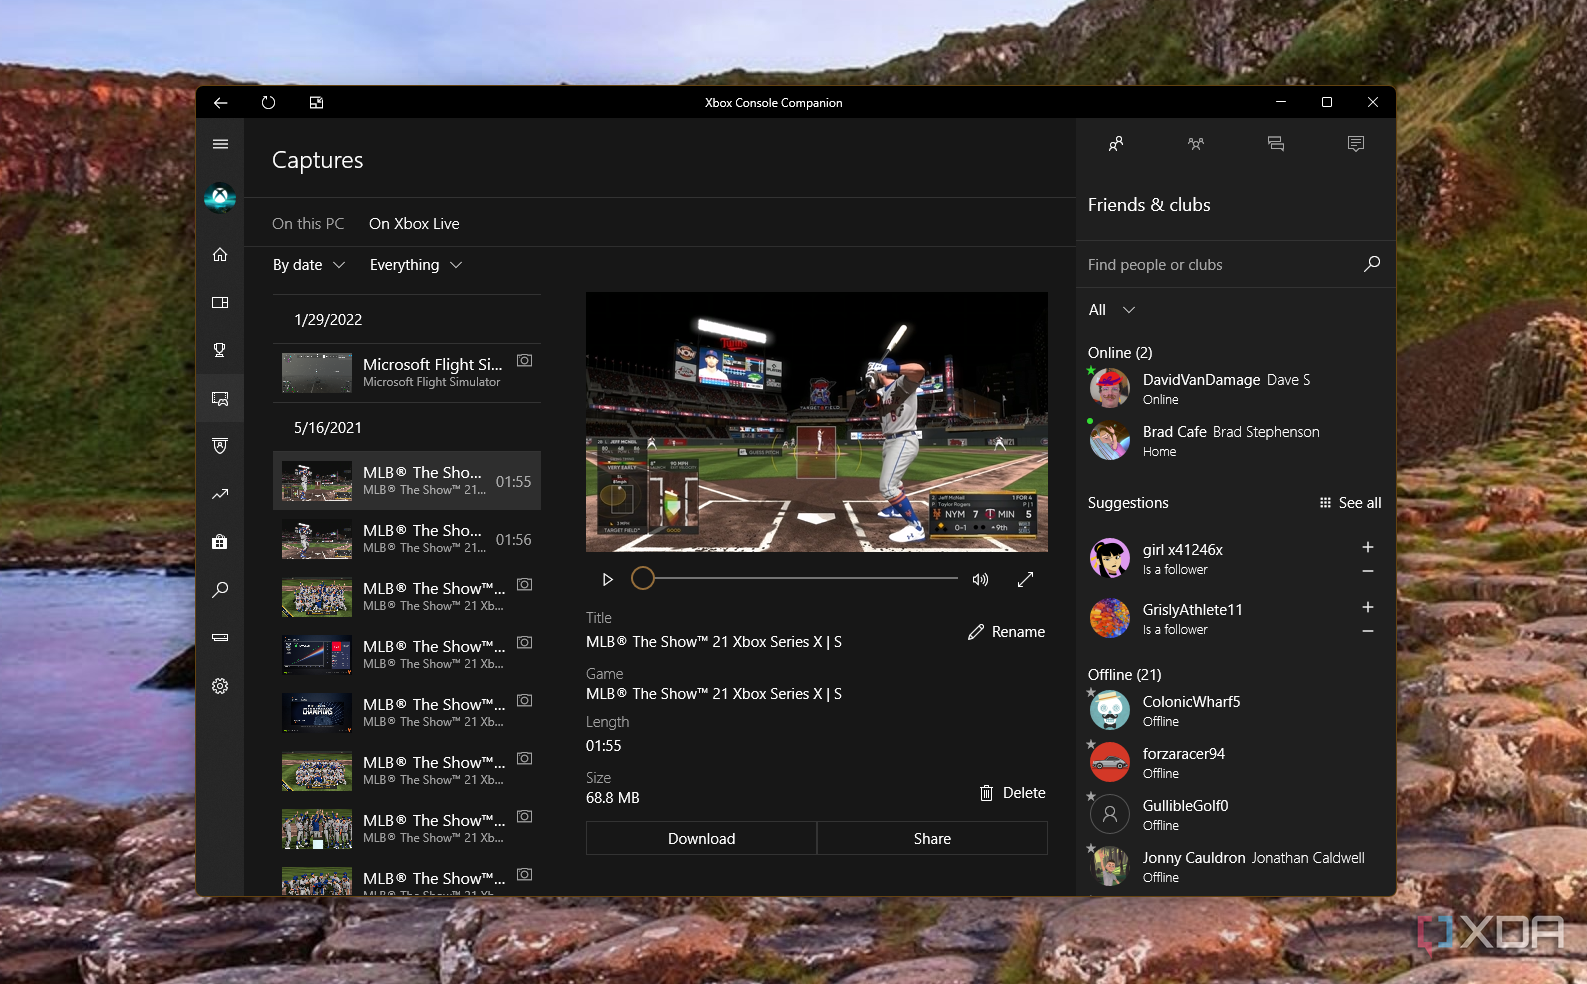Select the Microsoft Flight Simulator capture

coord(407,372)
